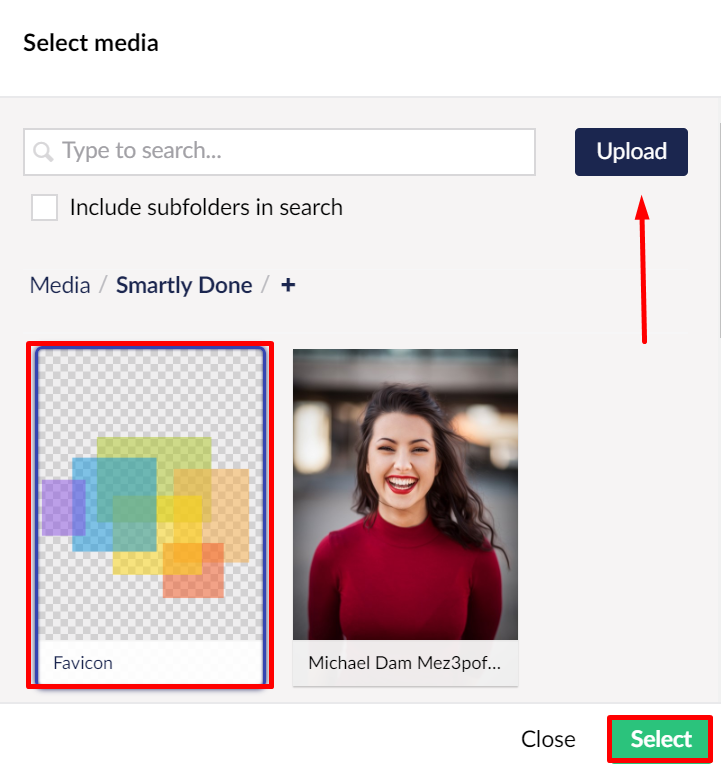This screenshot has width=721, height=773.
Task: Focus the 'Type to search...' field
Action: [x=279, y=152]
